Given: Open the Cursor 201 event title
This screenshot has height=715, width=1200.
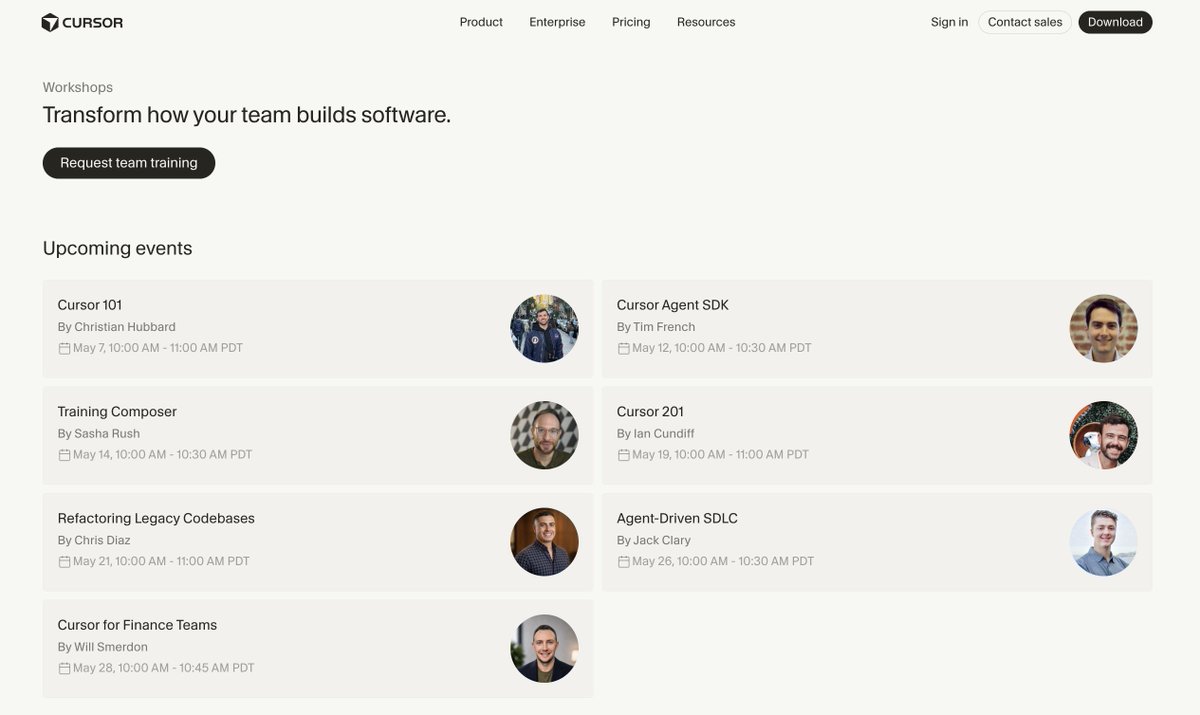Looking at the screenshot, I should coord(650,412).
